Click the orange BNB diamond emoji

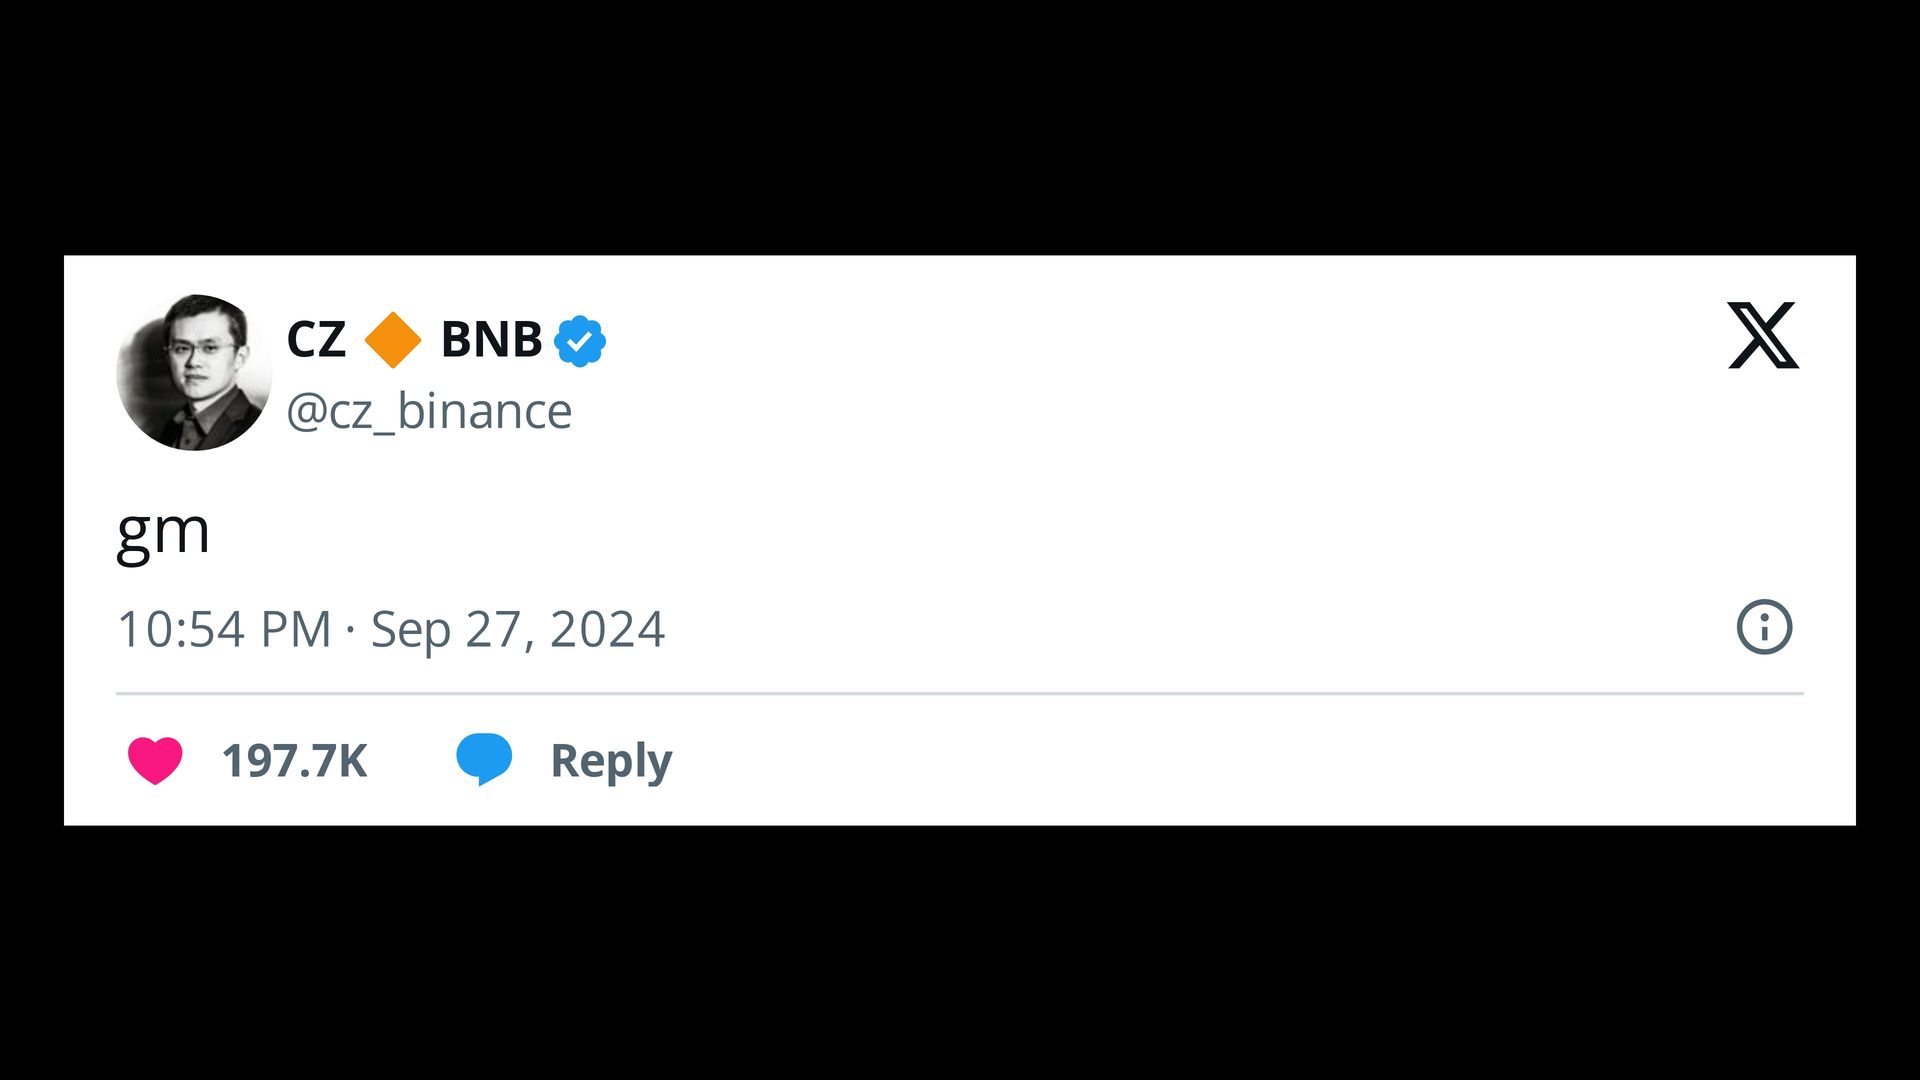coord(392,339)
